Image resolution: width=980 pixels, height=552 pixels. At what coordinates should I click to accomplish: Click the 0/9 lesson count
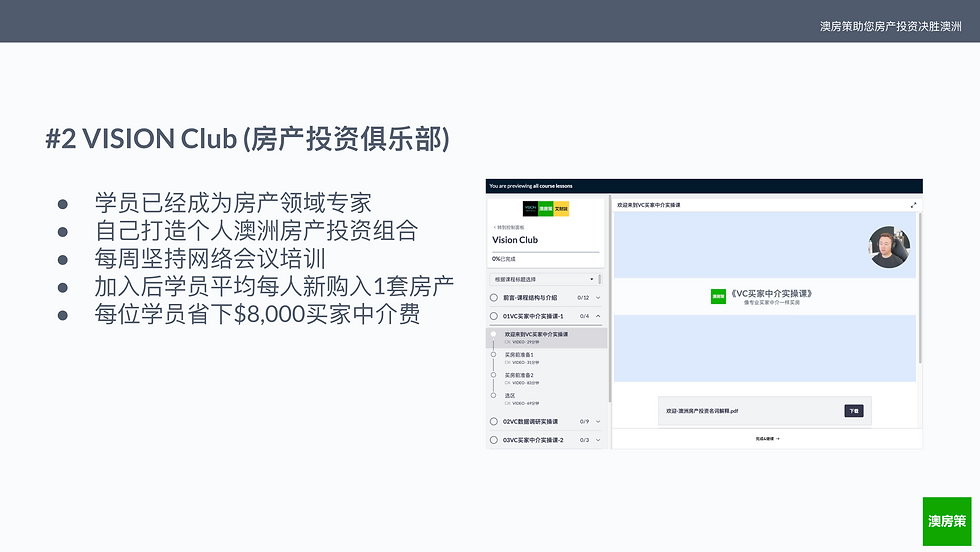pyautogui.click(x=584, y=421)
